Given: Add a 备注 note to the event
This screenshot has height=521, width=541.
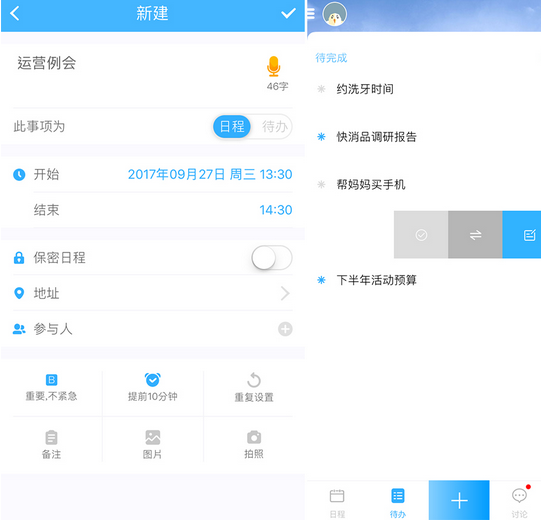Looking at the screenshot, I should [51, 445].
